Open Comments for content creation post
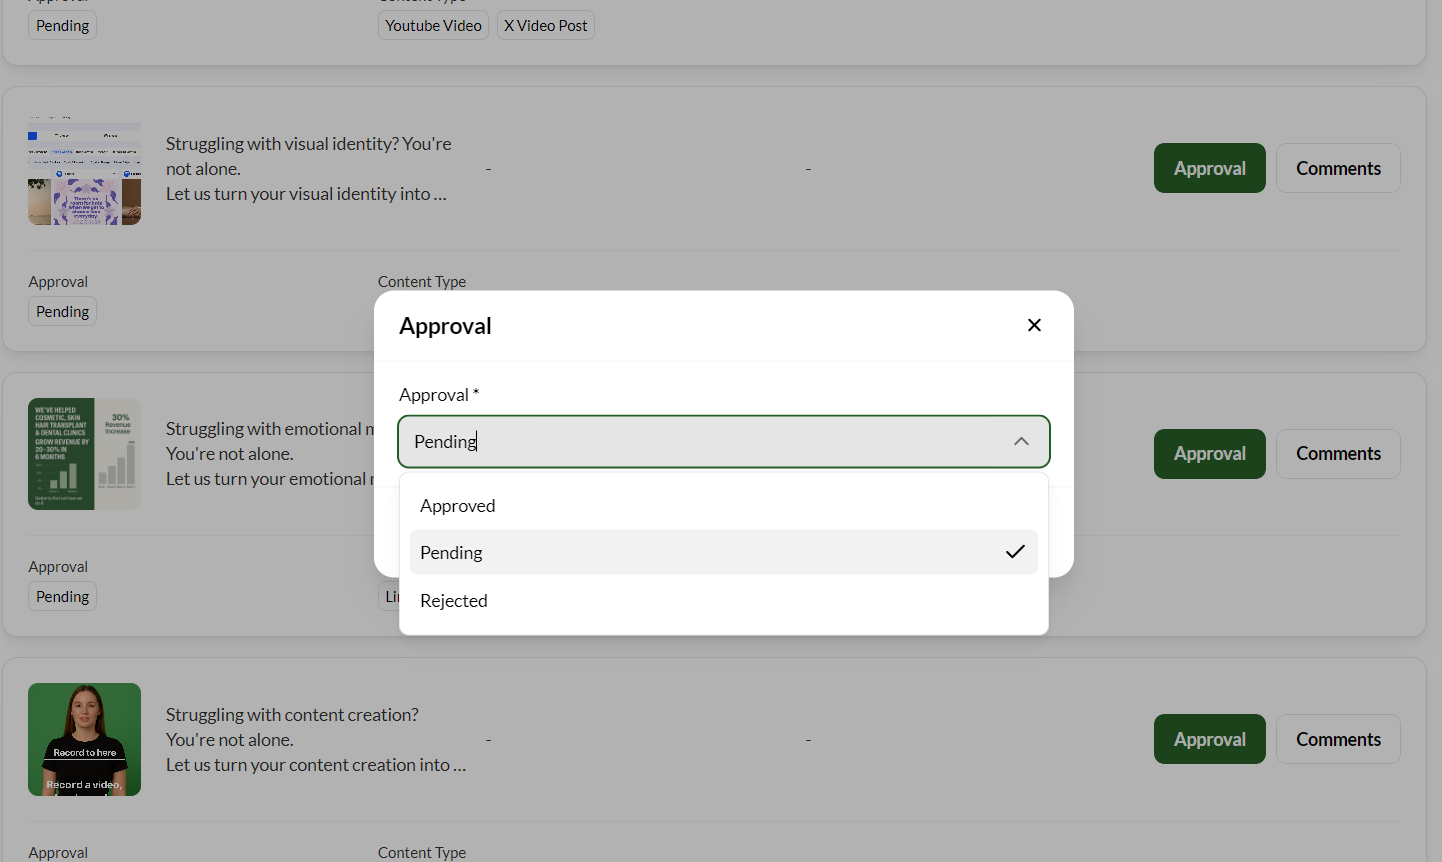Viewport: 1442px width, 862px height. pos(1337,739)
